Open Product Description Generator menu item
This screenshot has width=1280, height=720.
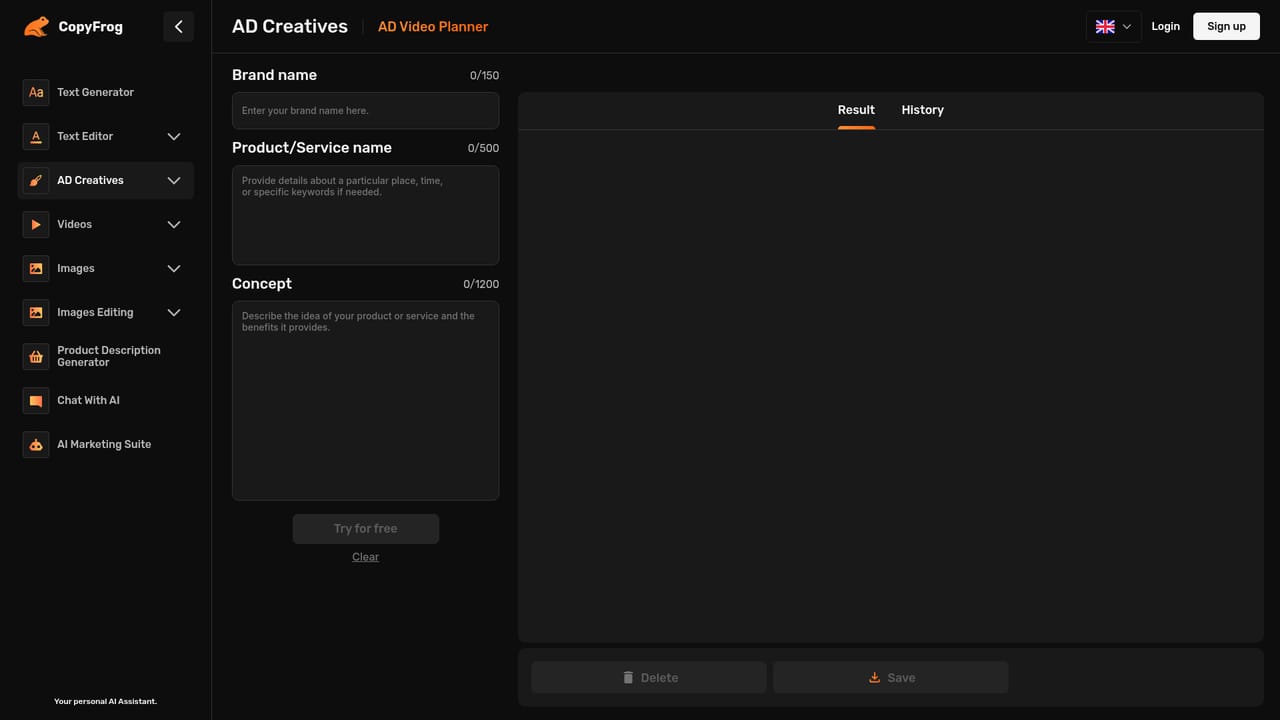coord(106,356)
